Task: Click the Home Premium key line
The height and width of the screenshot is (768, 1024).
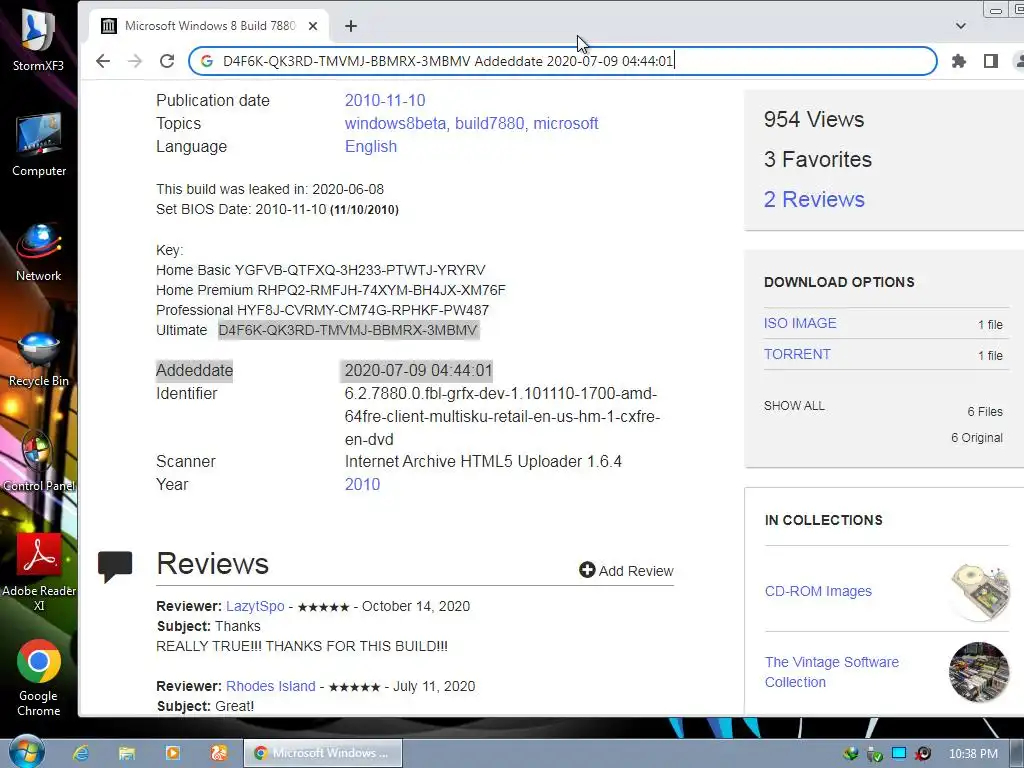Action: point(330,290)
